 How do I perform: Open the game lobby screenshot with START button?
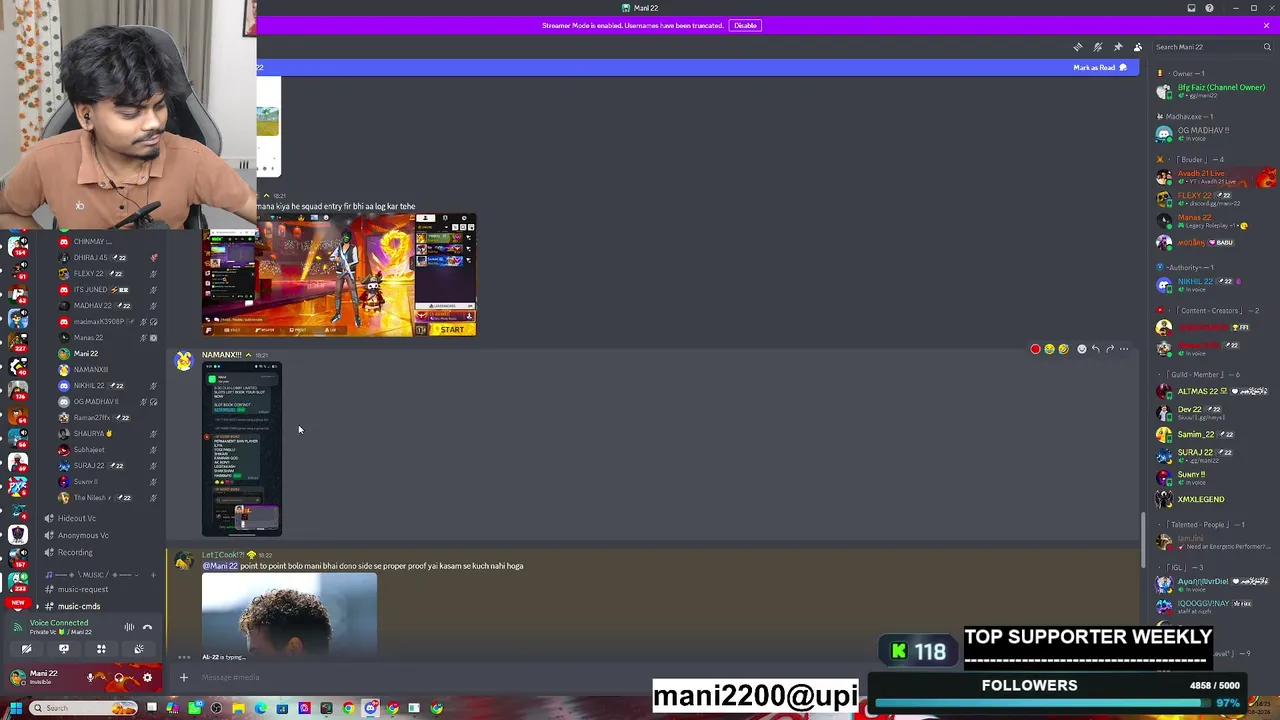(x=339, y=274)
